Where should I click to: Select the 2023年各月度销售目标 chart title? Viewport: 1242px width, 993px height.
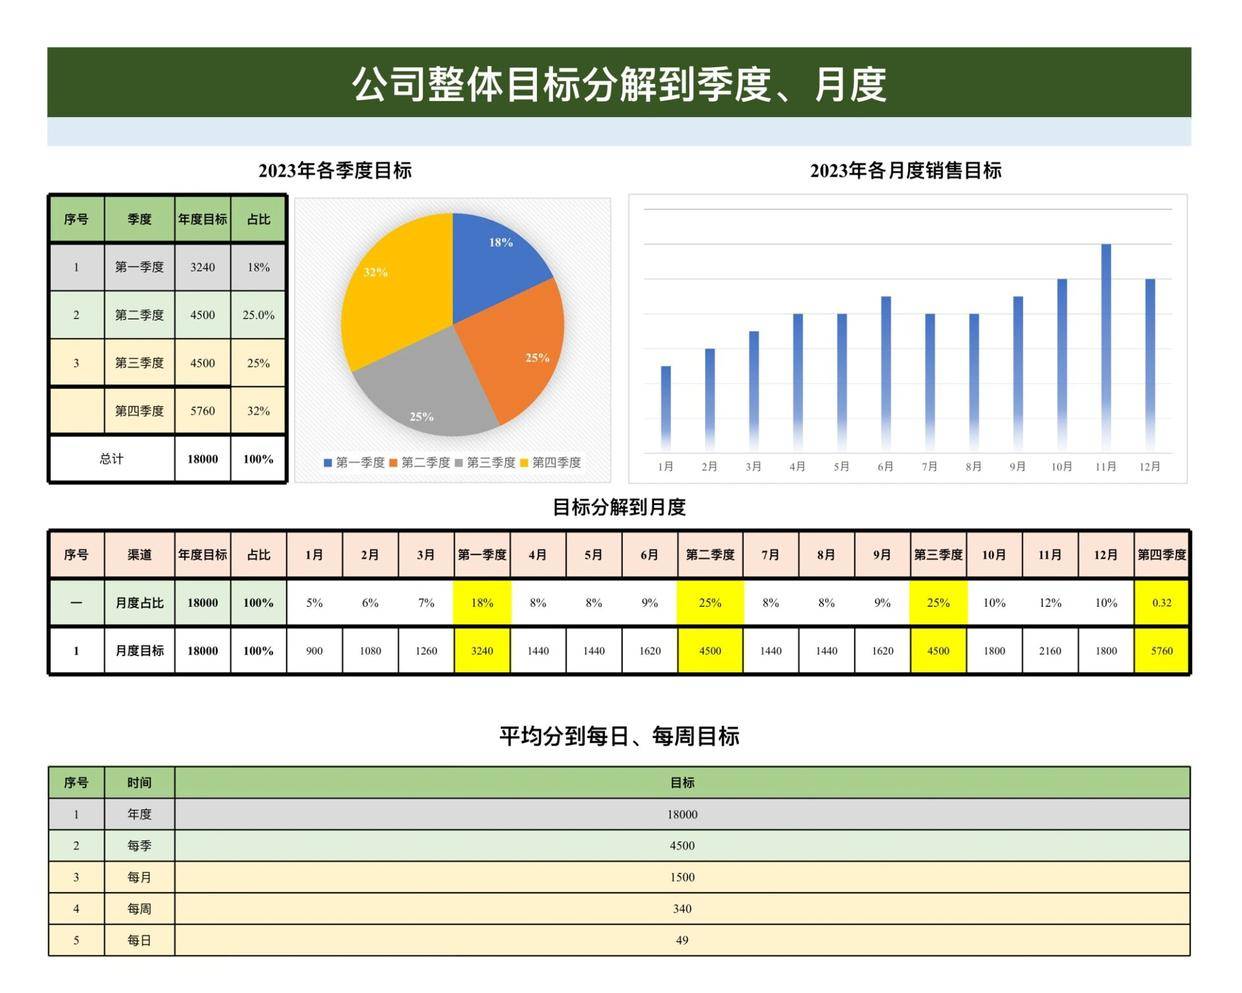[x=906, y=171]
